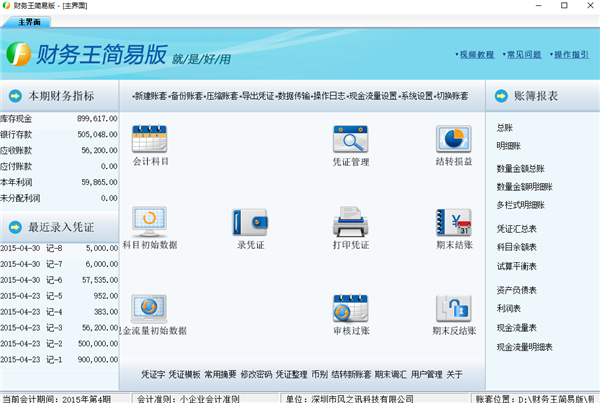
Task: Open the 资产负债表 report
Action: point(517,290)
